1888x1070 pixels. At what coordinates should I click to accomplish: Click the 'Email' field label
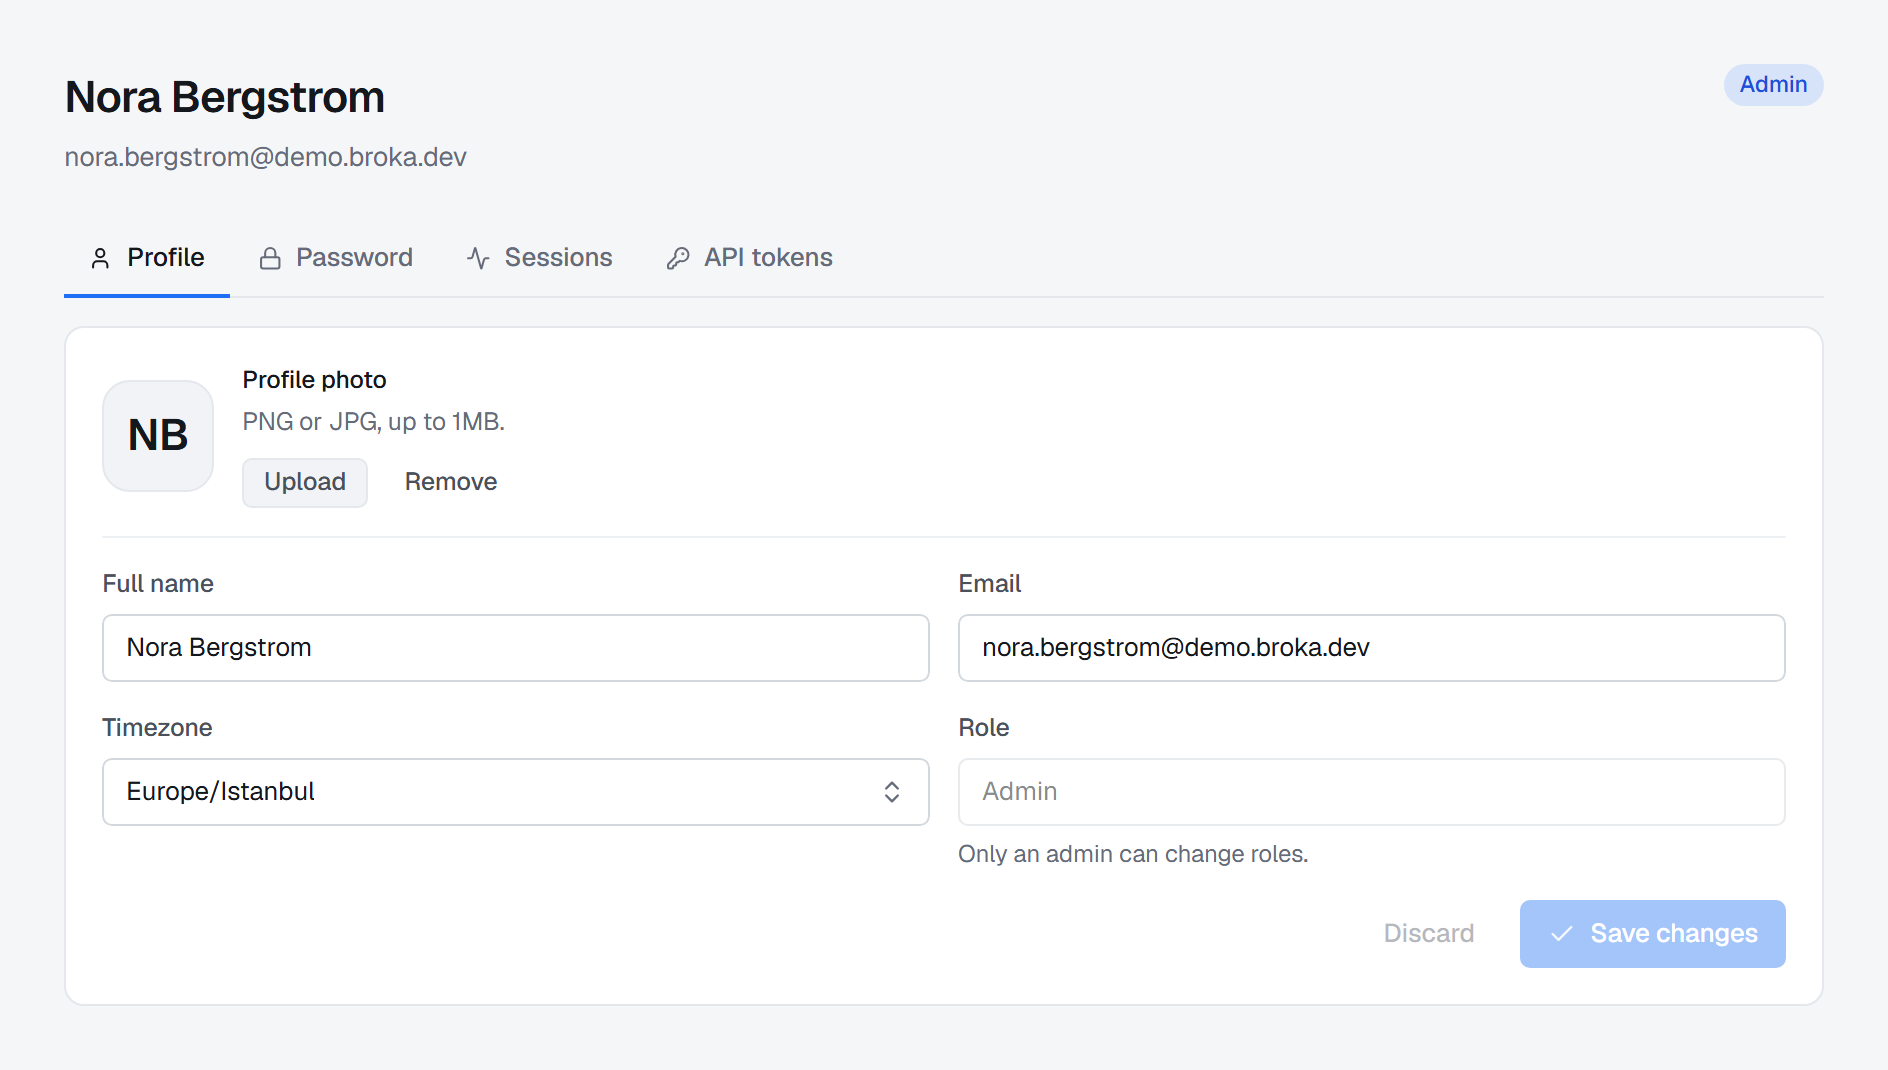point(990,584)
